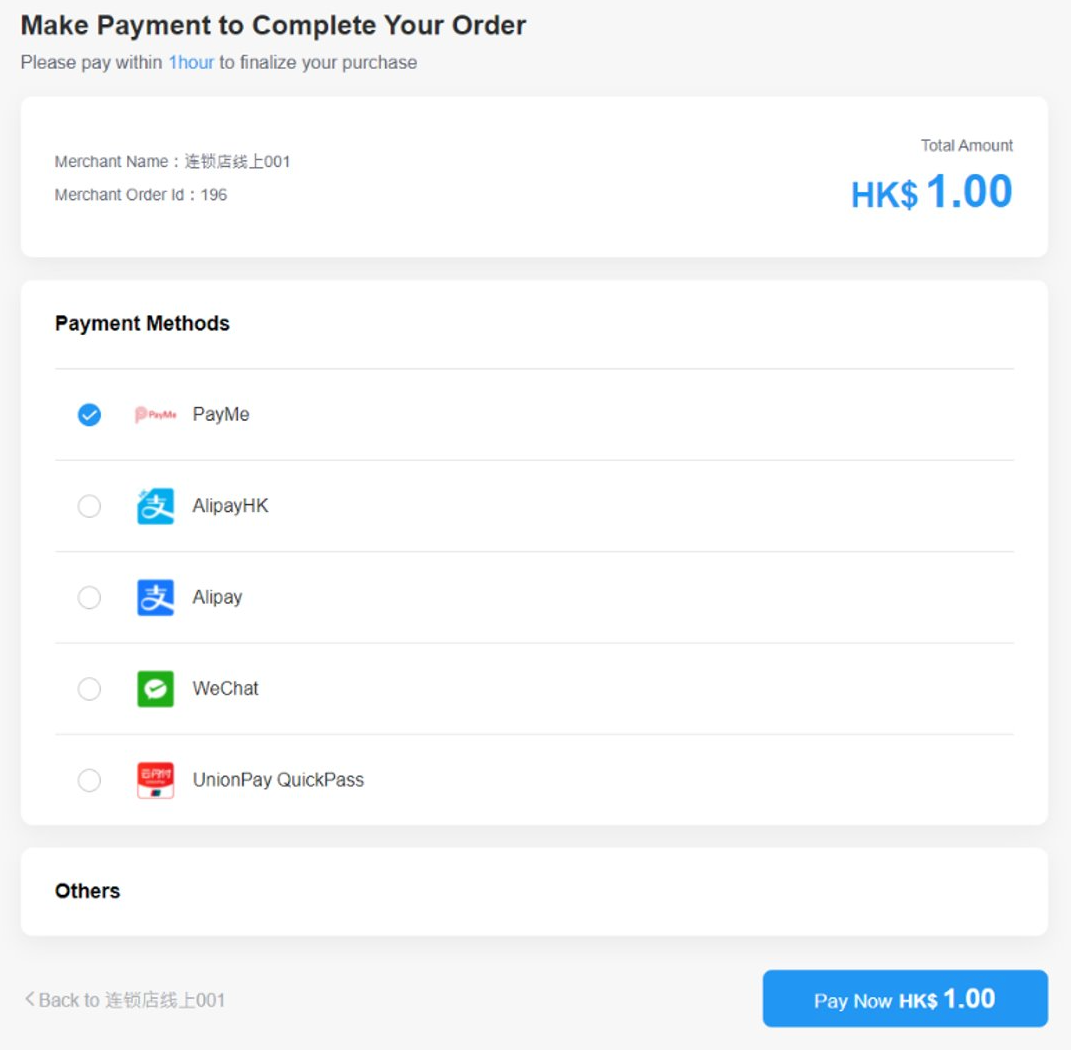
Task: Expand the Others payment section
Action: point(87,891)
